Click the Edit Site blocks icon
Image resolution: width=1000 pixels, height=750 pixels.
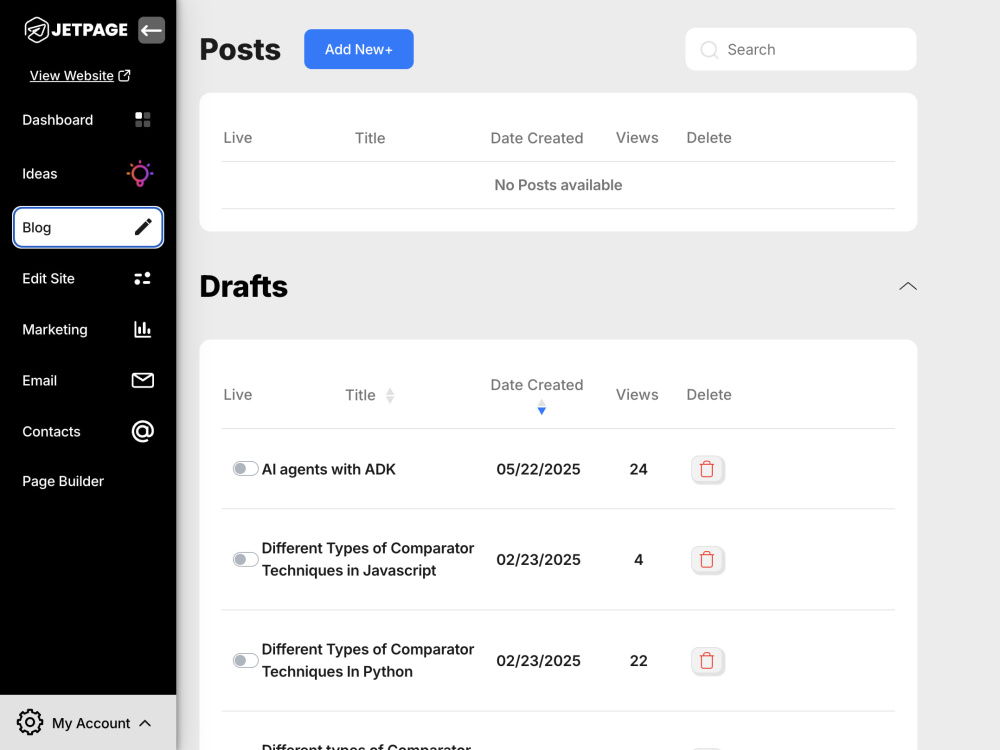[142, 278]
